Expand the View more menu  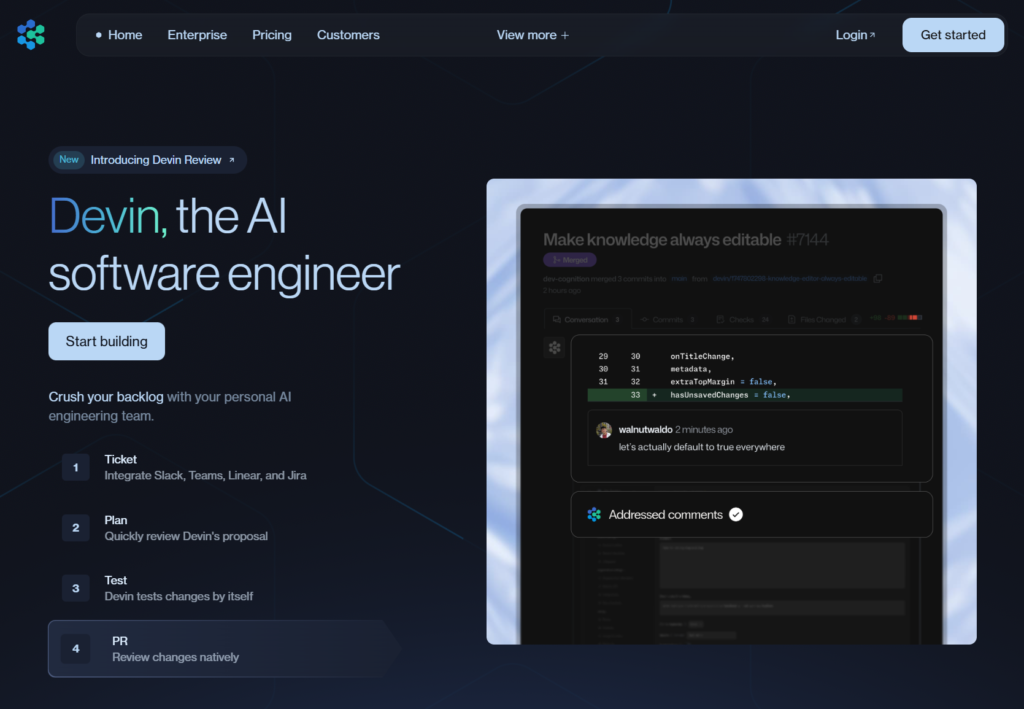pyautogui.click(x=532, y=34)
